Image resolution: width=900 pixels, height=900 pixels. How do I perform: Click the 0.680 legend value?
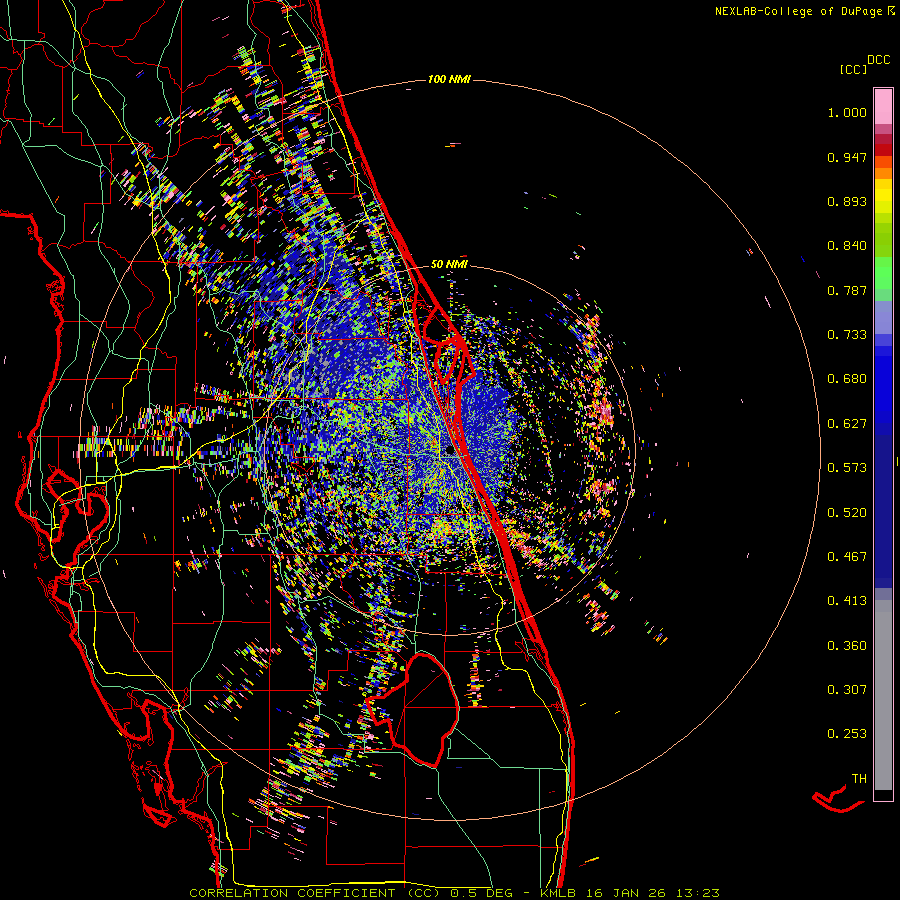[x=847, y=379]
